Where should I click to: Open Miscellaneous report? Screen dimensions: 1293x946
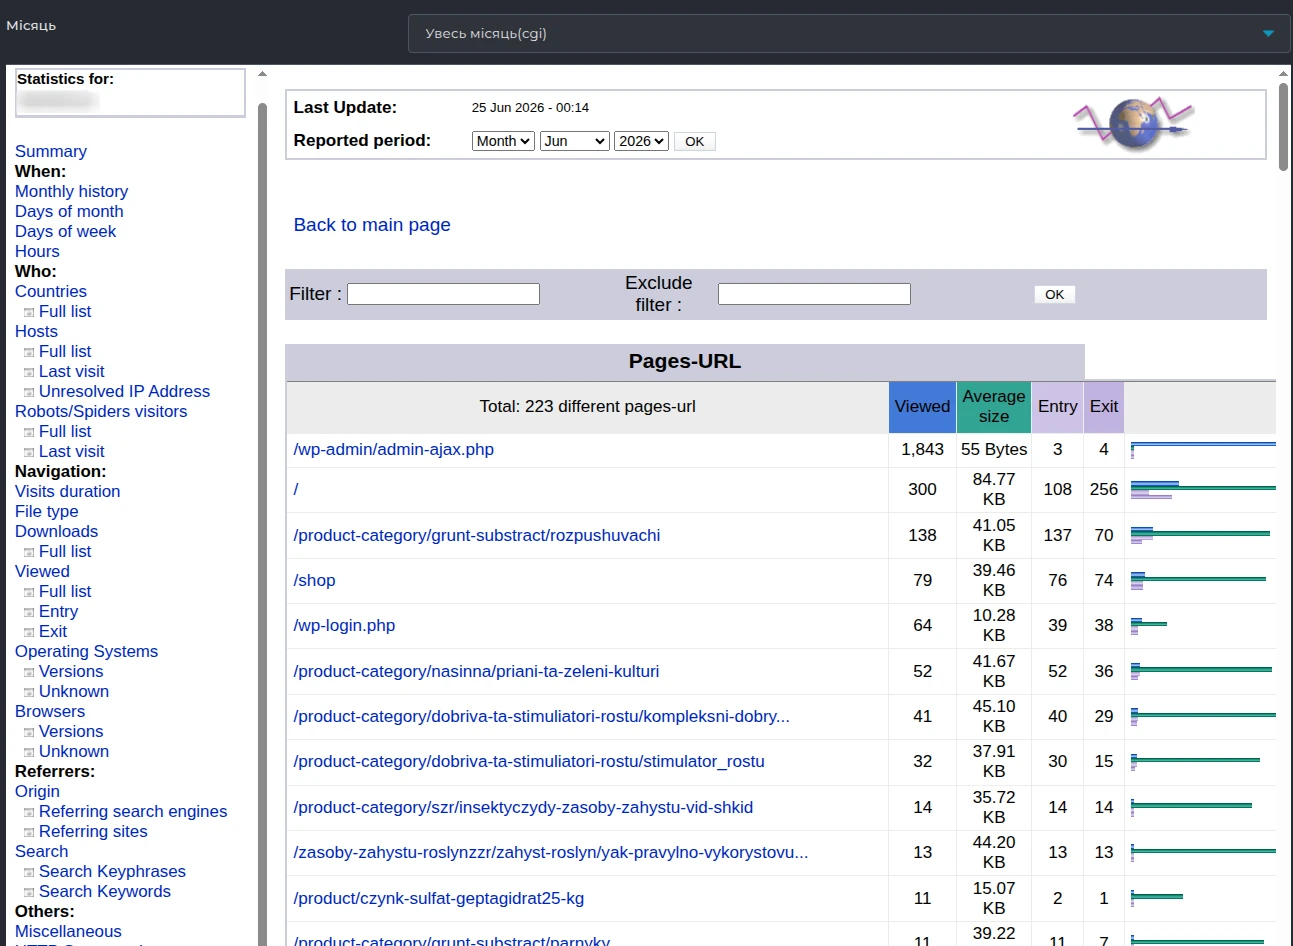[x=68, y=931]
